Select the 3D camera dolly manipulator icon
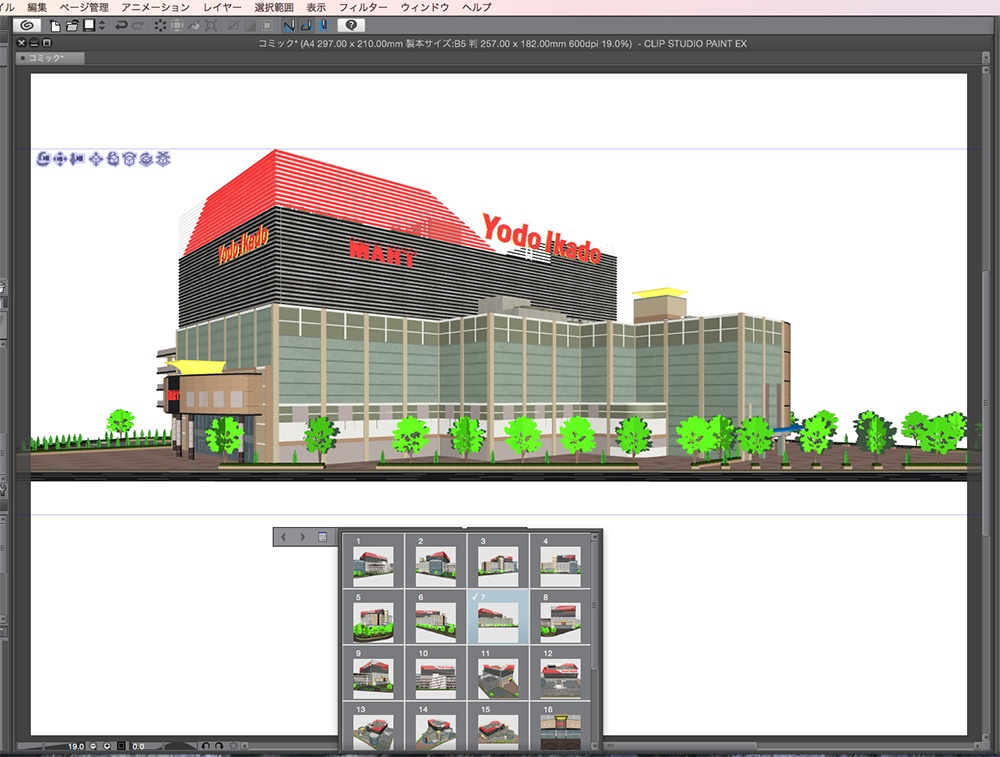The image size is (1000, 757). tap(77, 159)
